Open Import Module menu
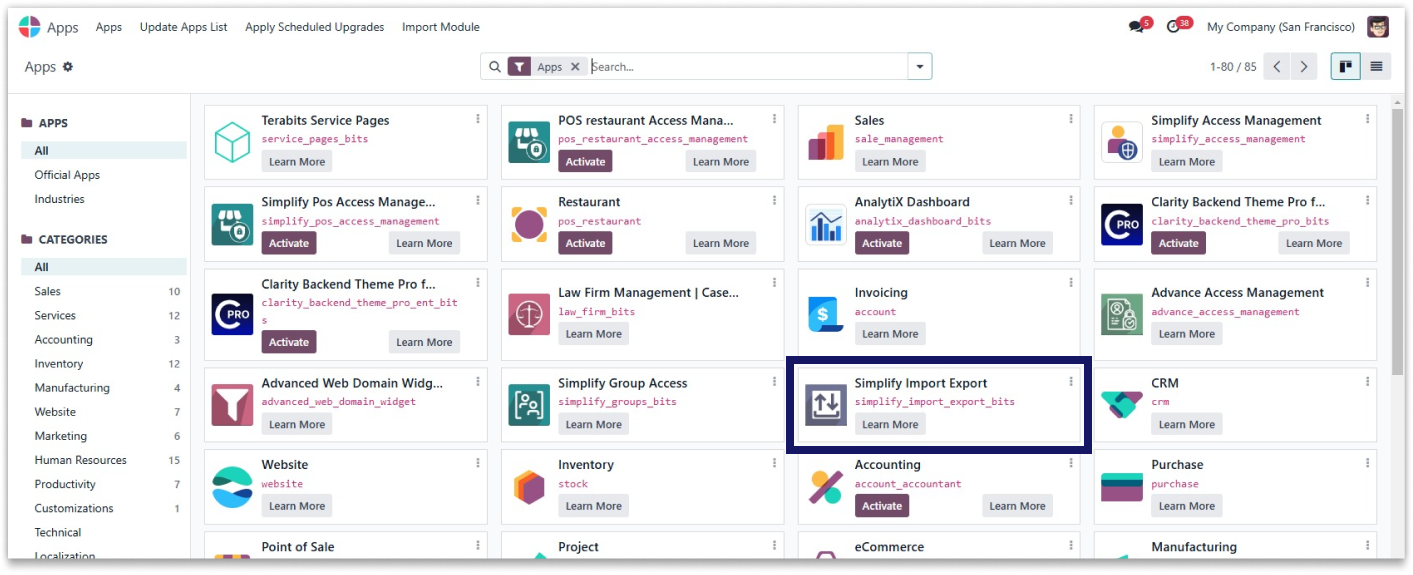1413x575 pixels. [441, 27]
